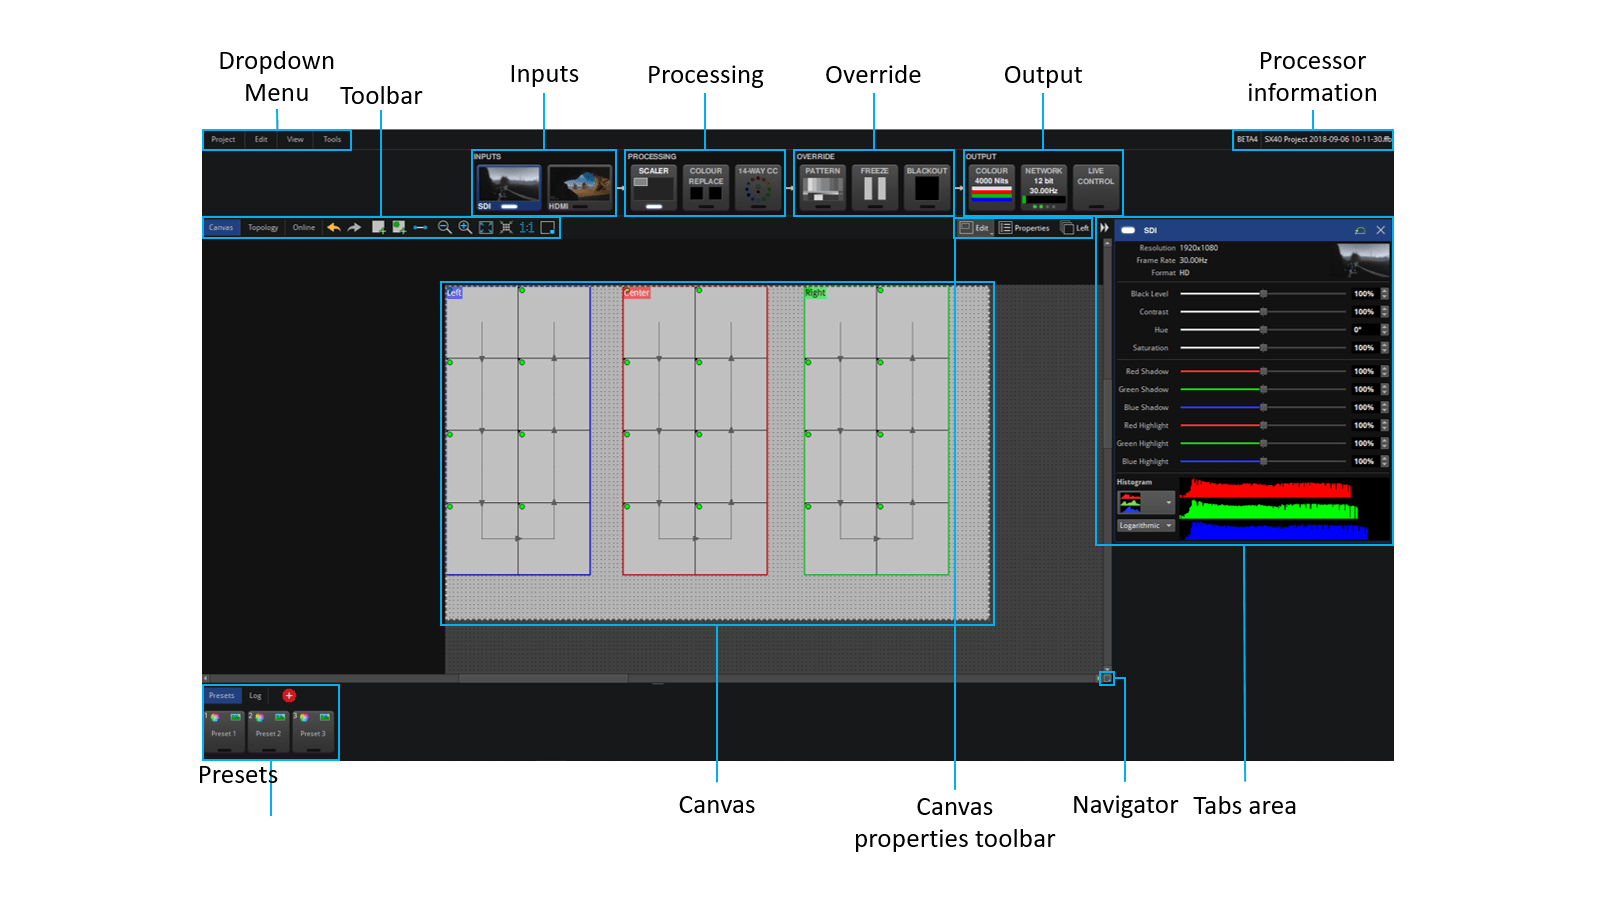Zoom in on the canvas

(465, 228)
